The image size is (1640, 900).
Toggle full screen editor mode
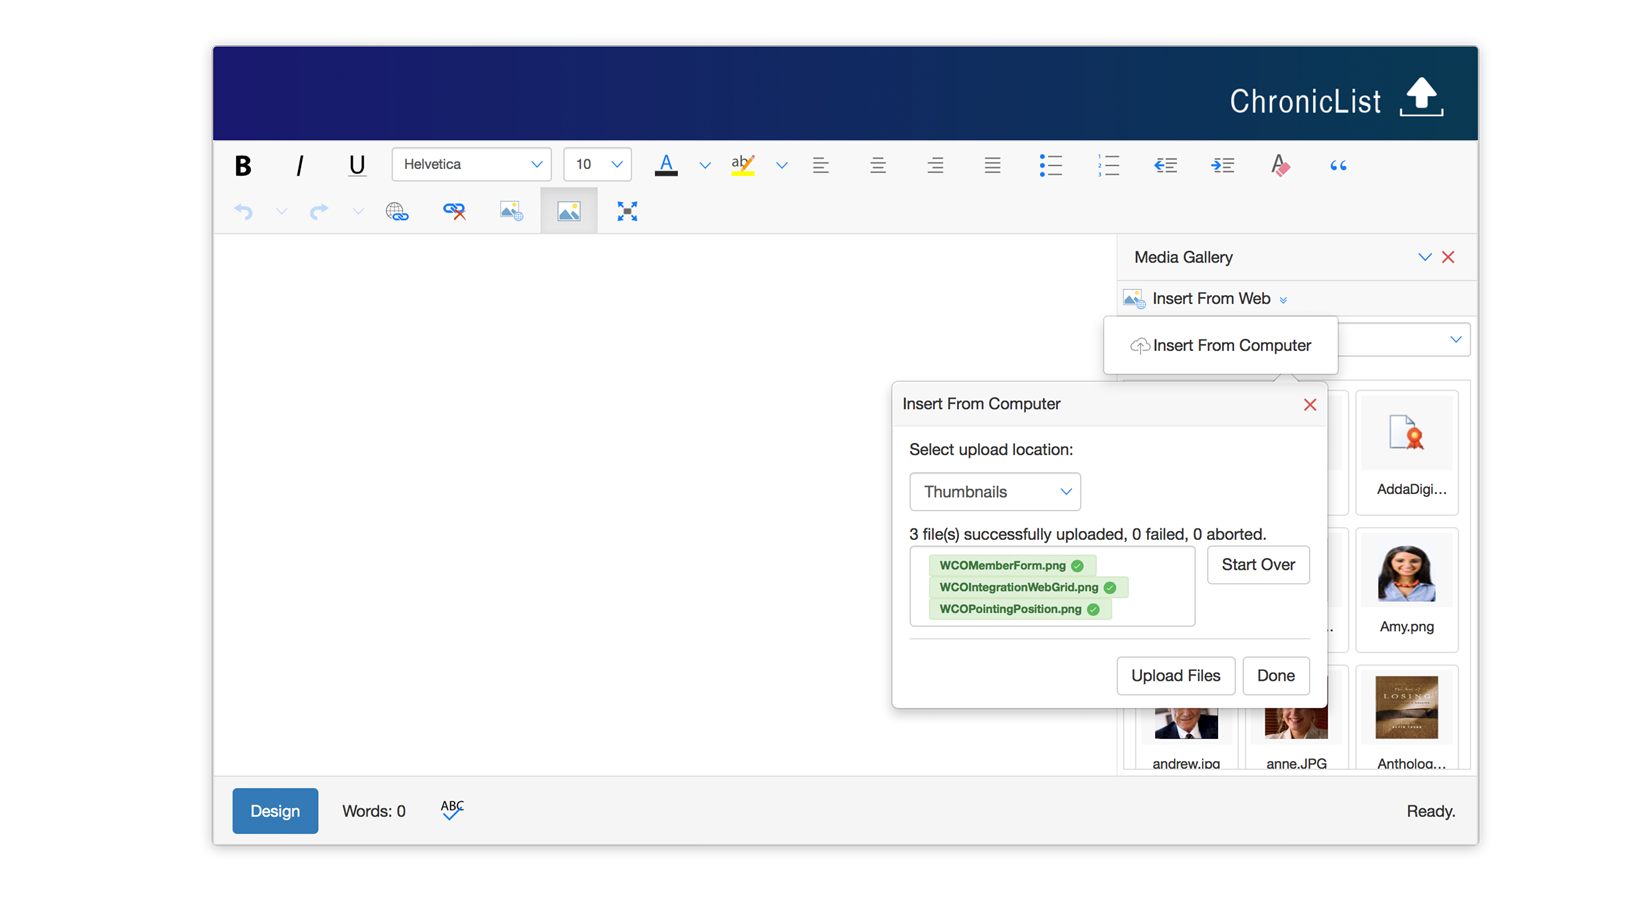(x=627, y=211)
